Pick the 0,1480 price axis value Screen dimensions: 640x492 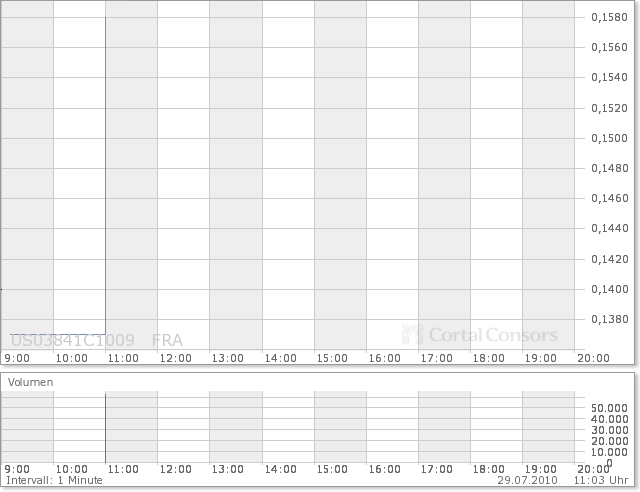[x=609, y=168]
